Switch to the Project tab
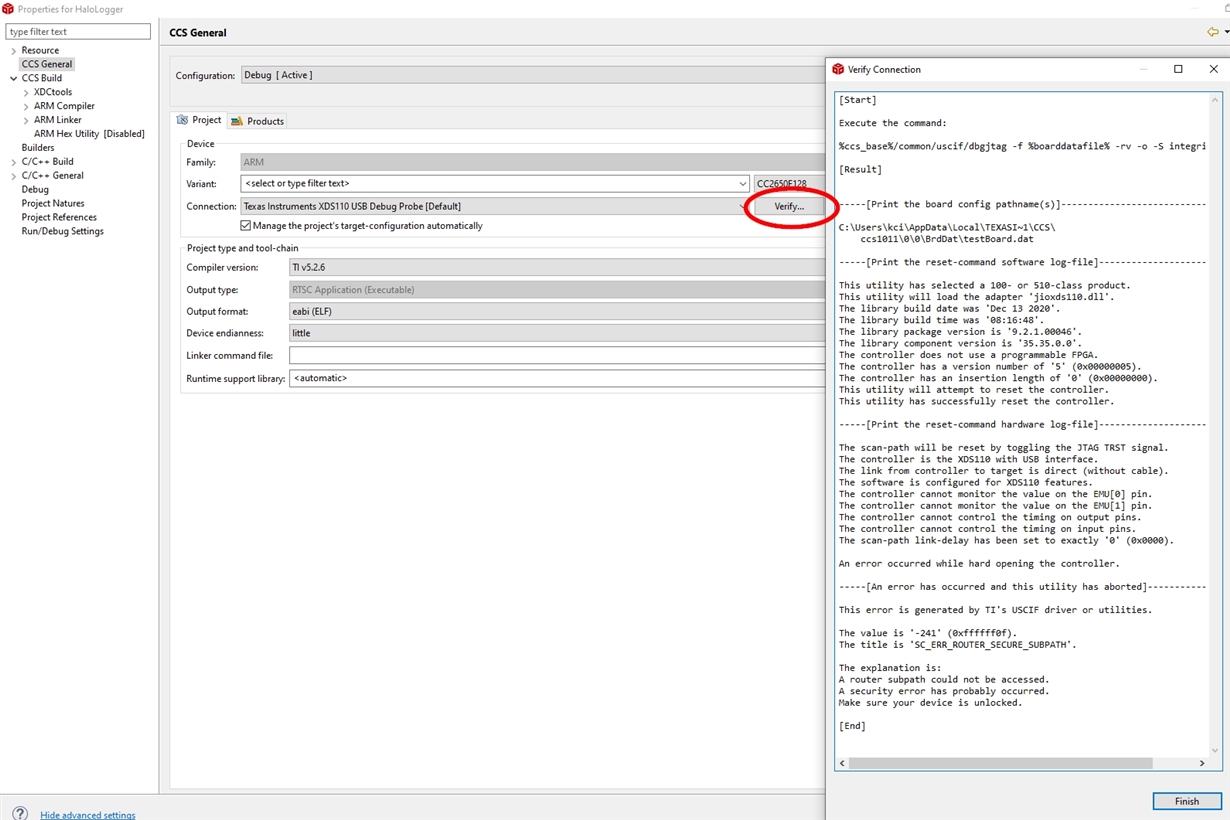The image size is (1230, 820). click(x=200, y=120)
